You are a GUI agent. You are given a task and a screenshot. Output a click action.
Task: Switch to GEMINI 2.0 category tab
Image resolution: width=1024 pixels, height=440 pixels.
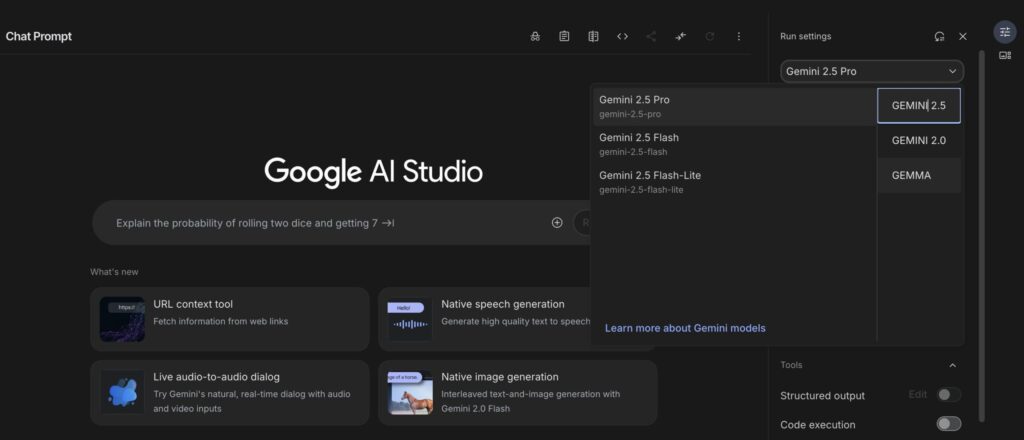tap(919, 140)
